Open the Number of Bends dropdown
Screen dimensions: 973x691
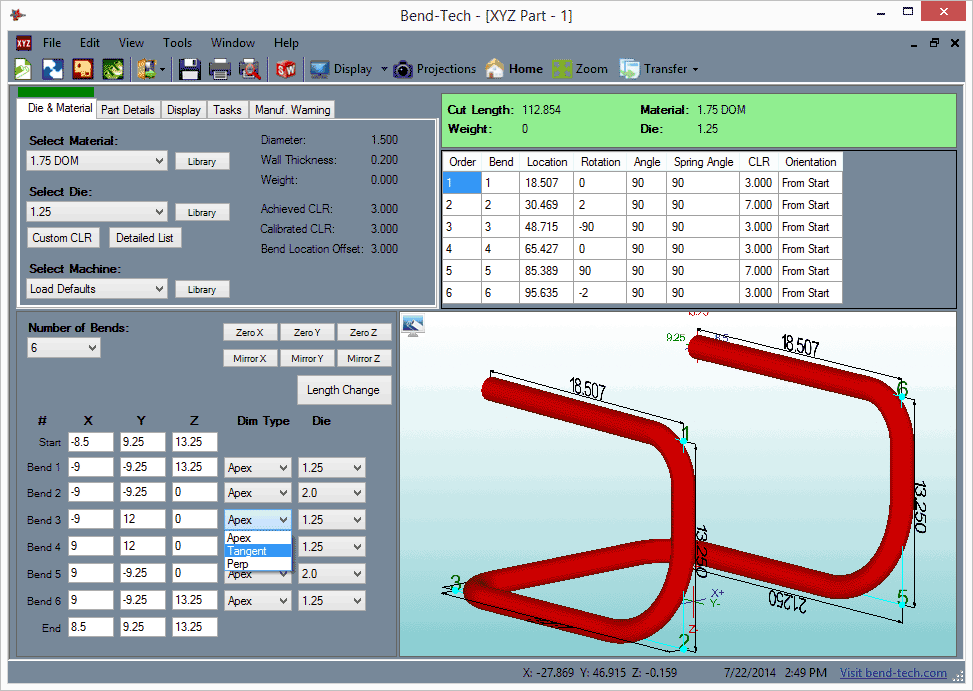point(63,345)
